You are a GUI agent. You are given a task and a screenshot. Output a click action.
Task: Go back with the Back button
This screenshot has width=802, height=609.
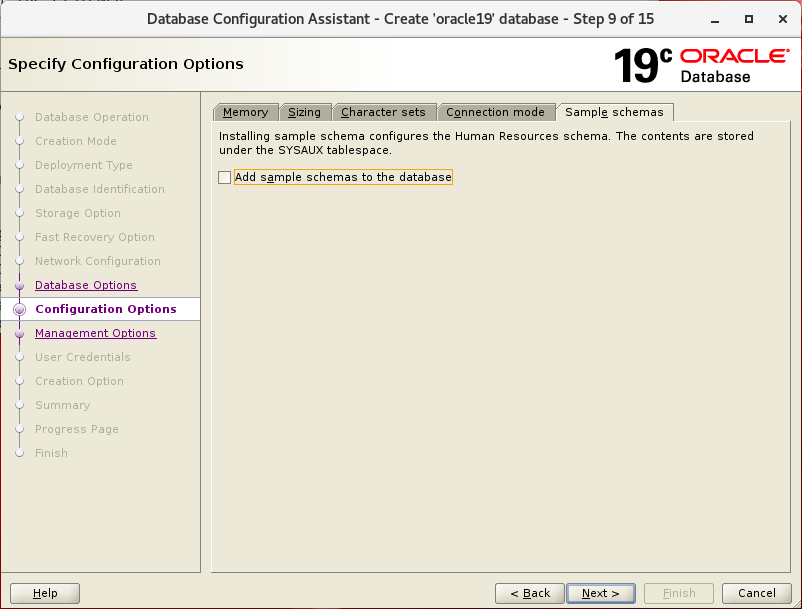click(x=530, y=593)
